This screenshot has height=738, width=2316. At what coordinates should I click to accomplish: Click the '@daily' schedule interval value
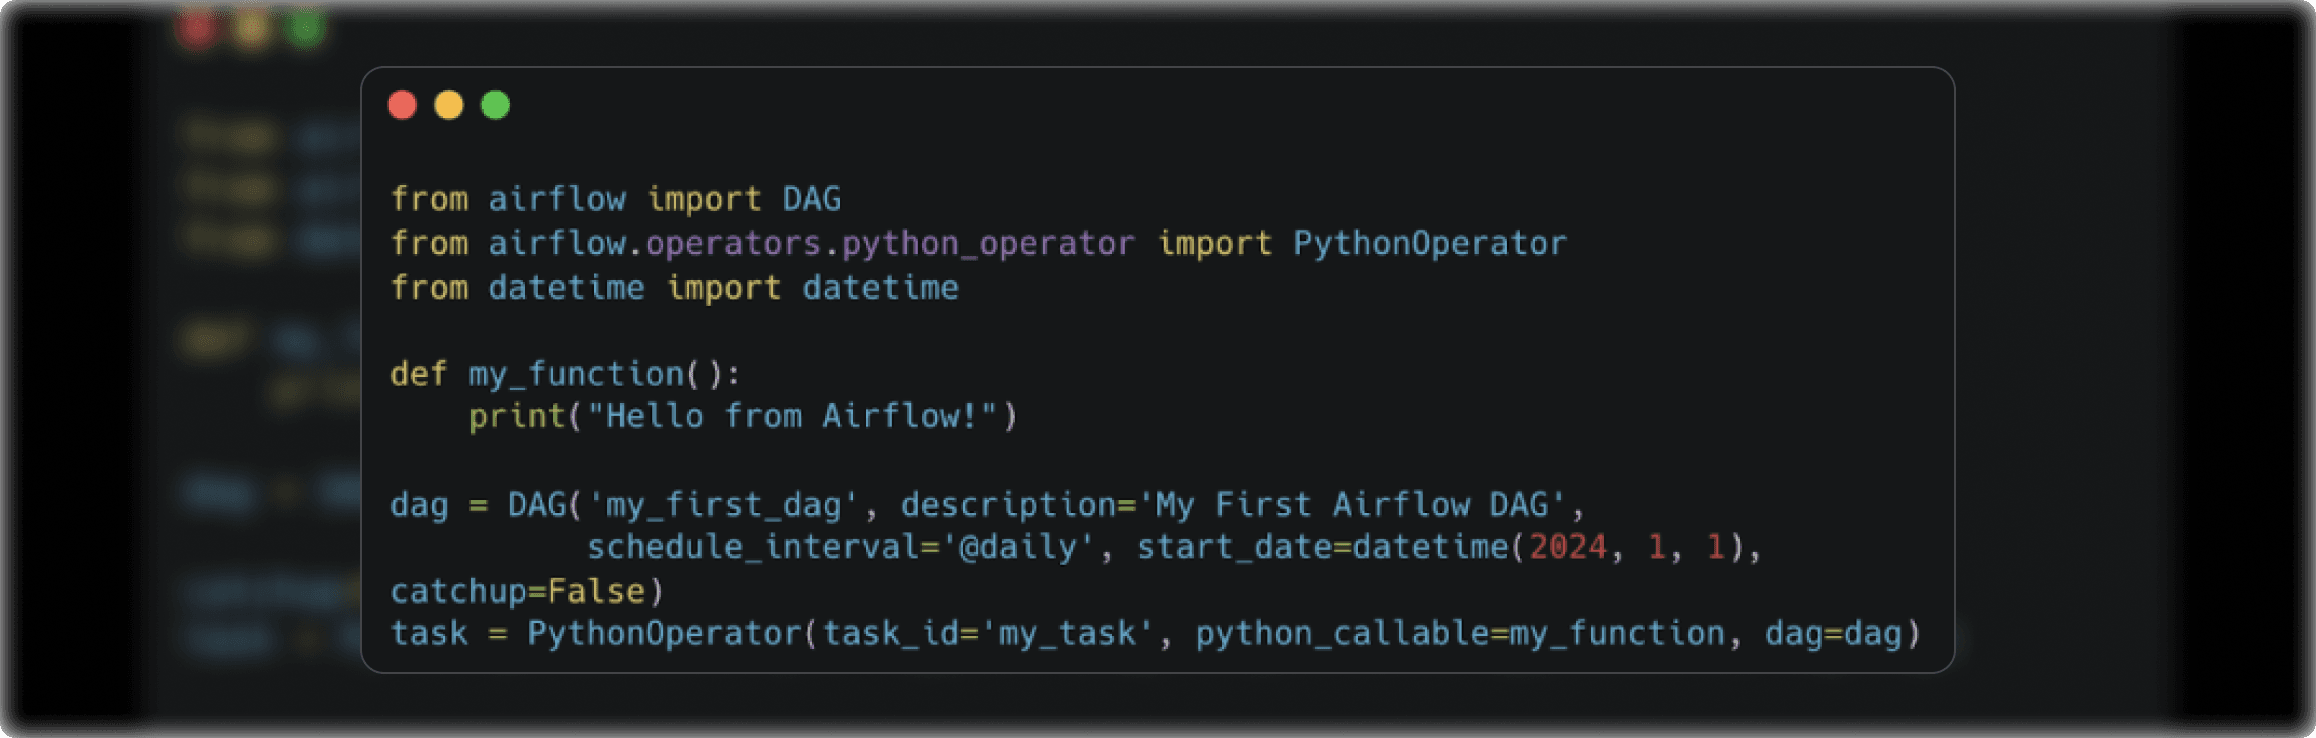[1018, 548]
